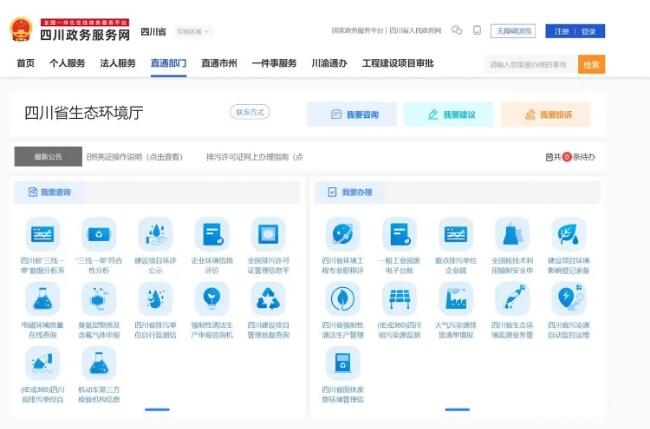Viewport: 650px width, 429px height.
Task: Click the mobile phone icon in the header
Action: (477, 30)
